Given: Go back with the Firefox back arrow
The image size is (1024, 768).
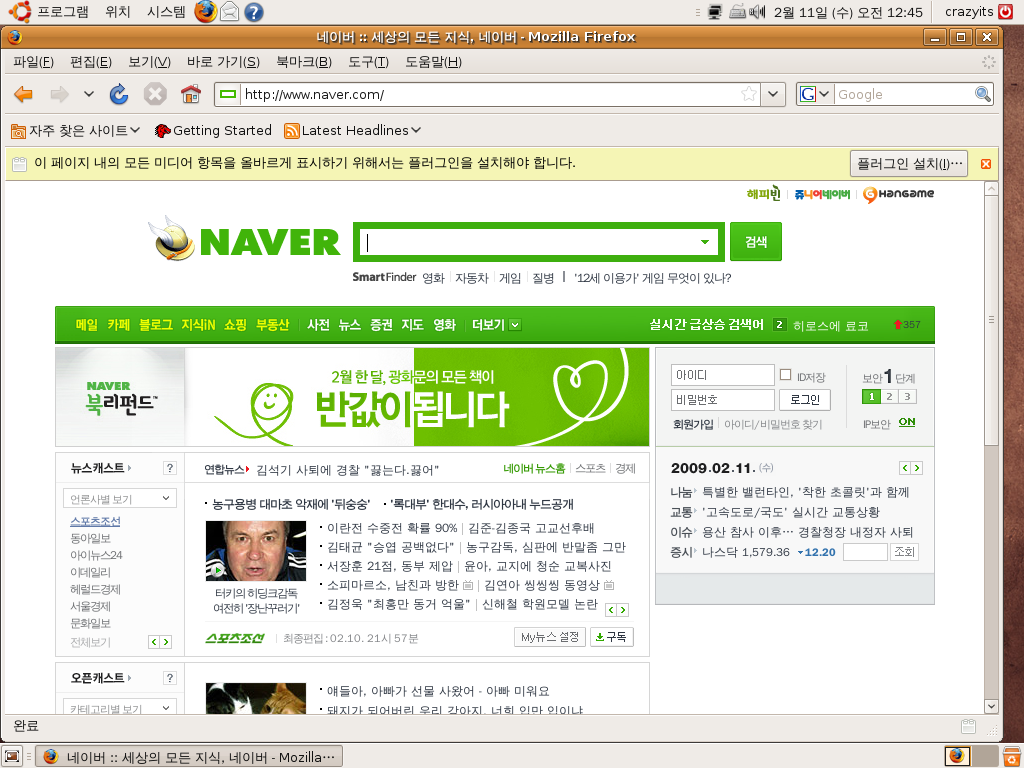Looking at the screenshot, I should click(x=24, y=95).
